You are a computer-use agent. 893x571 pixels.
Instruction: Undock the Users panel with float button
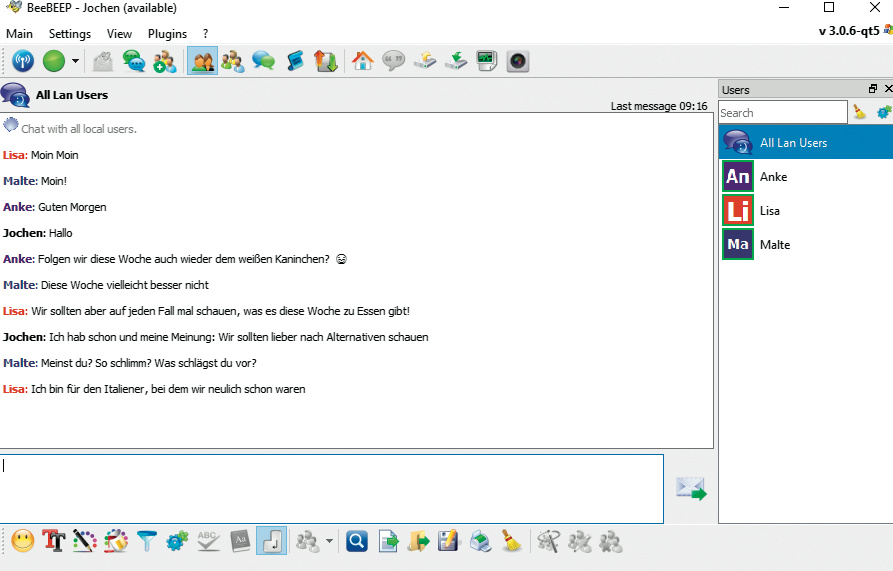point(873,89)
